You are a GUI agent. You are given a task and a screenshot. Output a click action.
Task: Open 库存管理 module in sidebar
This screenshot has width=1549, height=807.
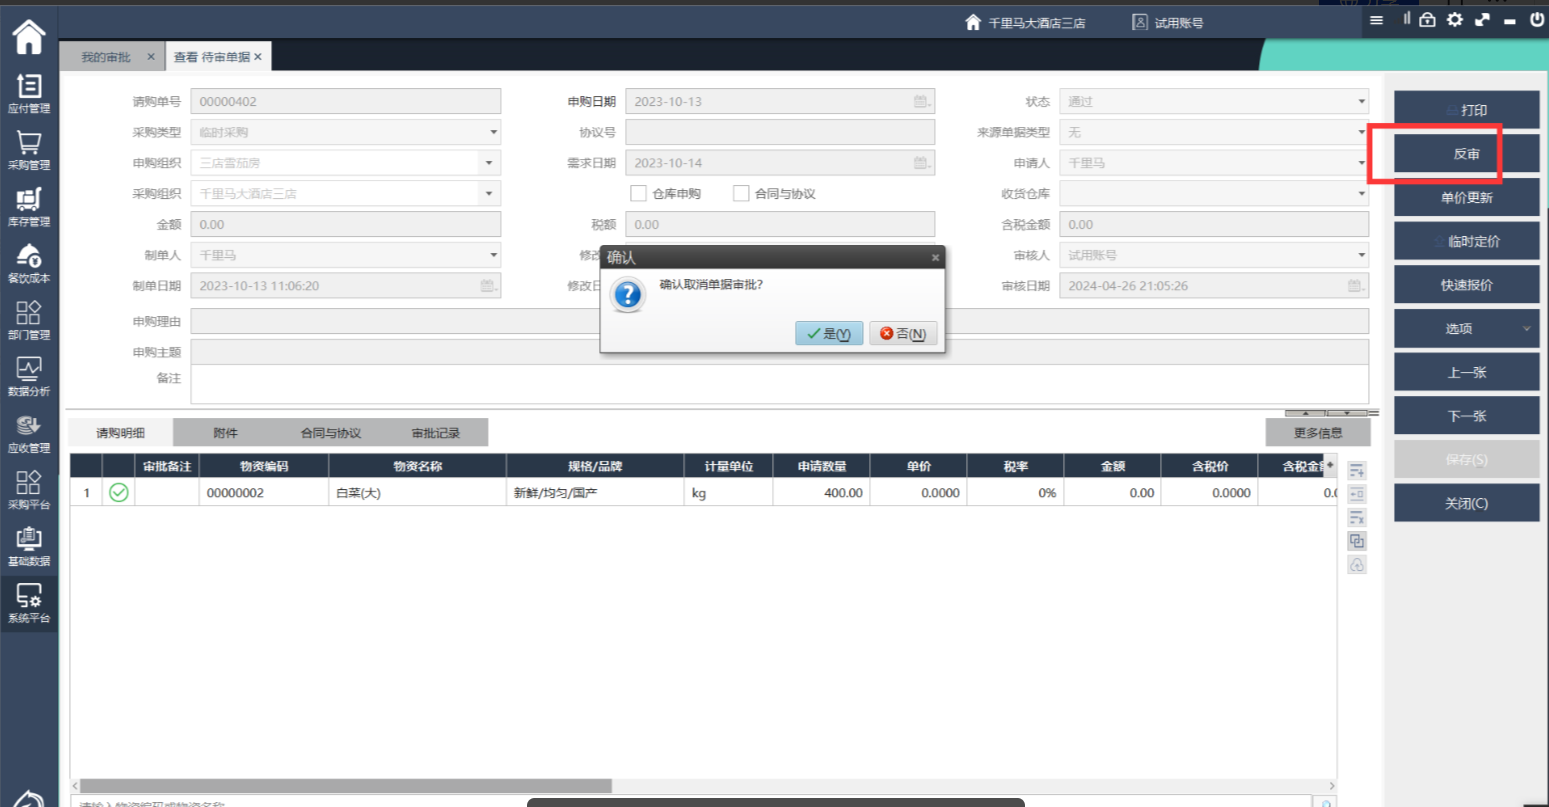click(x=29, y=206)
